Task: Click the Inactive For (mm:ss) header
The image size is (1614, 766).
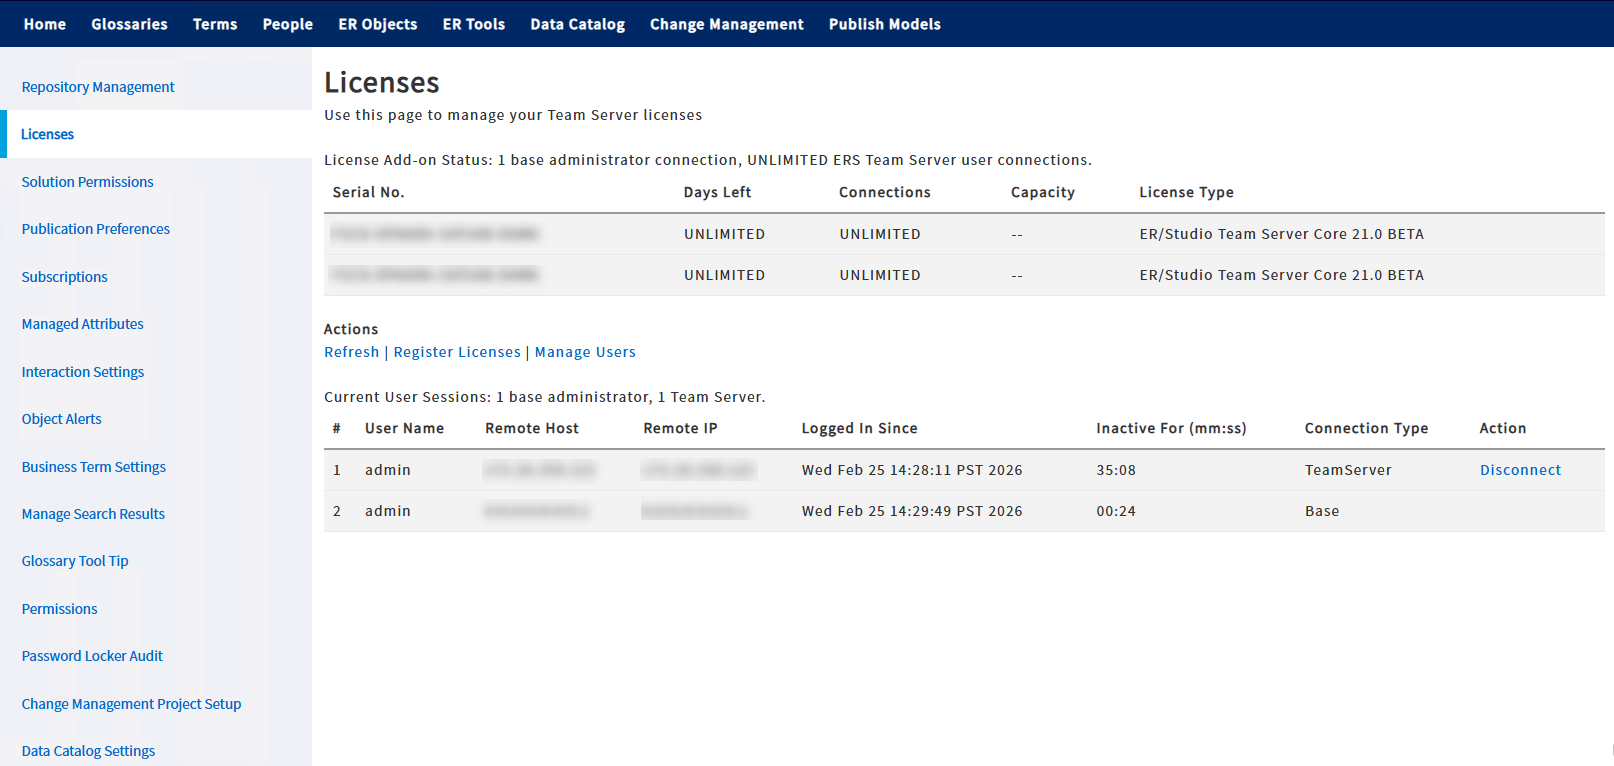Action: click(1172, 428)
